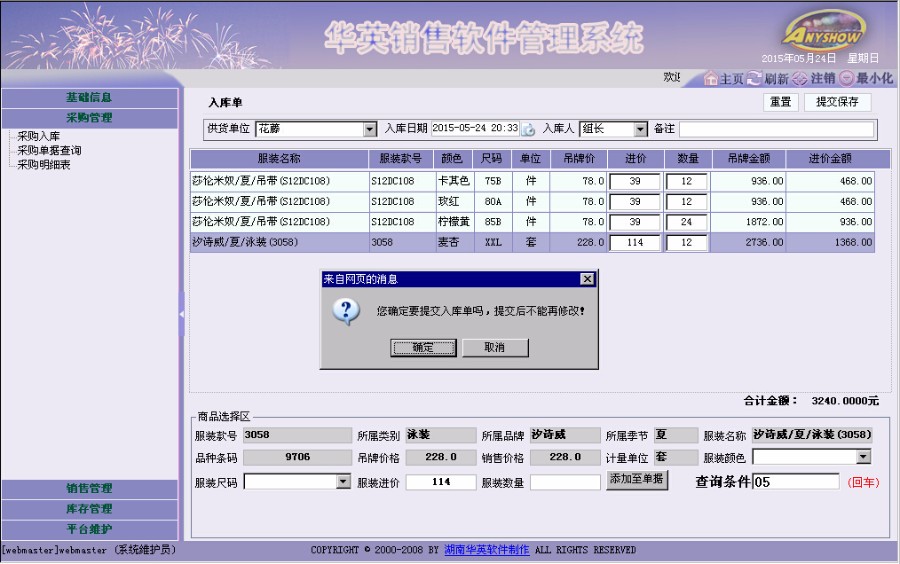Click the 注销 toolbar label
This screenshot has width=900, height=564.
click(x=823, y=79)
